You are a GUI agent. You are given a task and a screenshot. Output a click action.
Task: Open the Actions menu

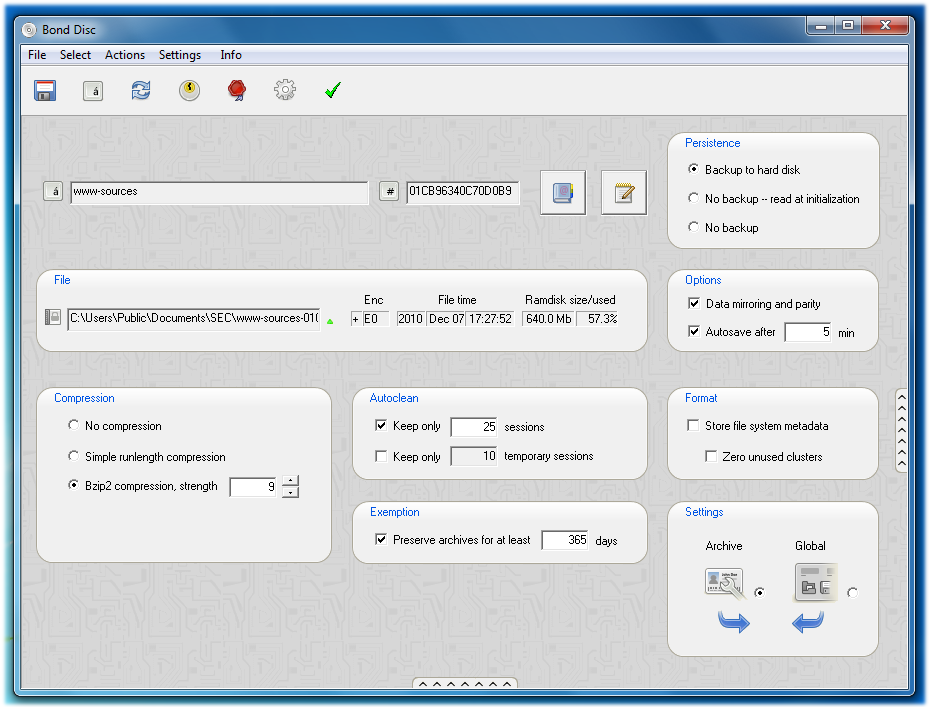(x=124, y=55)
